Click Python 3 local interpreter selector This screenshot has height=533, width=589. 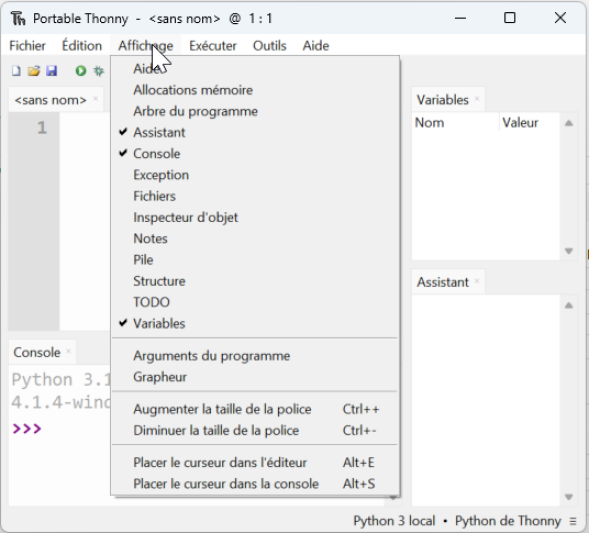coord(394,521)
